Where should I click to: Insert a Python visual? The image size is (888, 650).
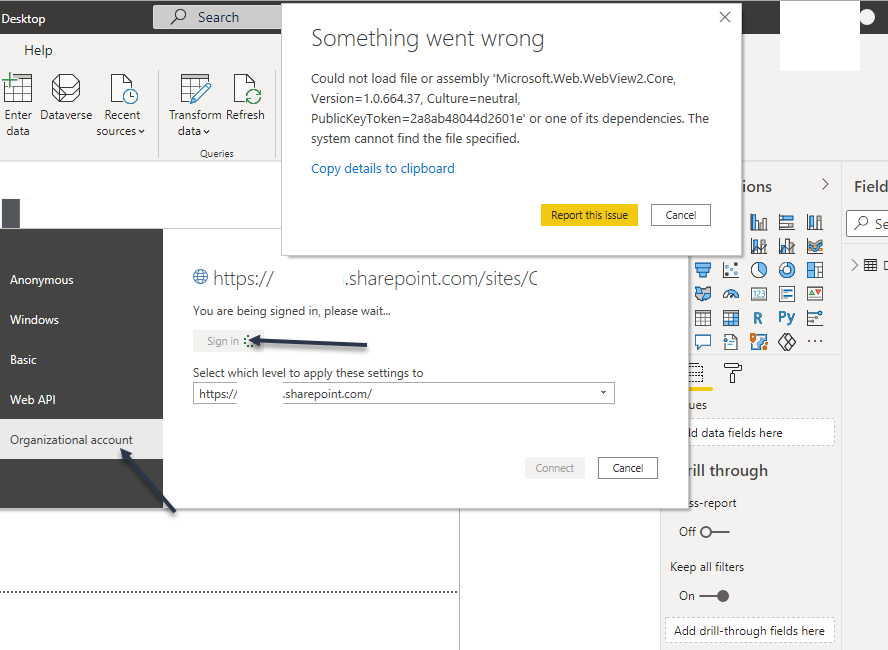787,318
